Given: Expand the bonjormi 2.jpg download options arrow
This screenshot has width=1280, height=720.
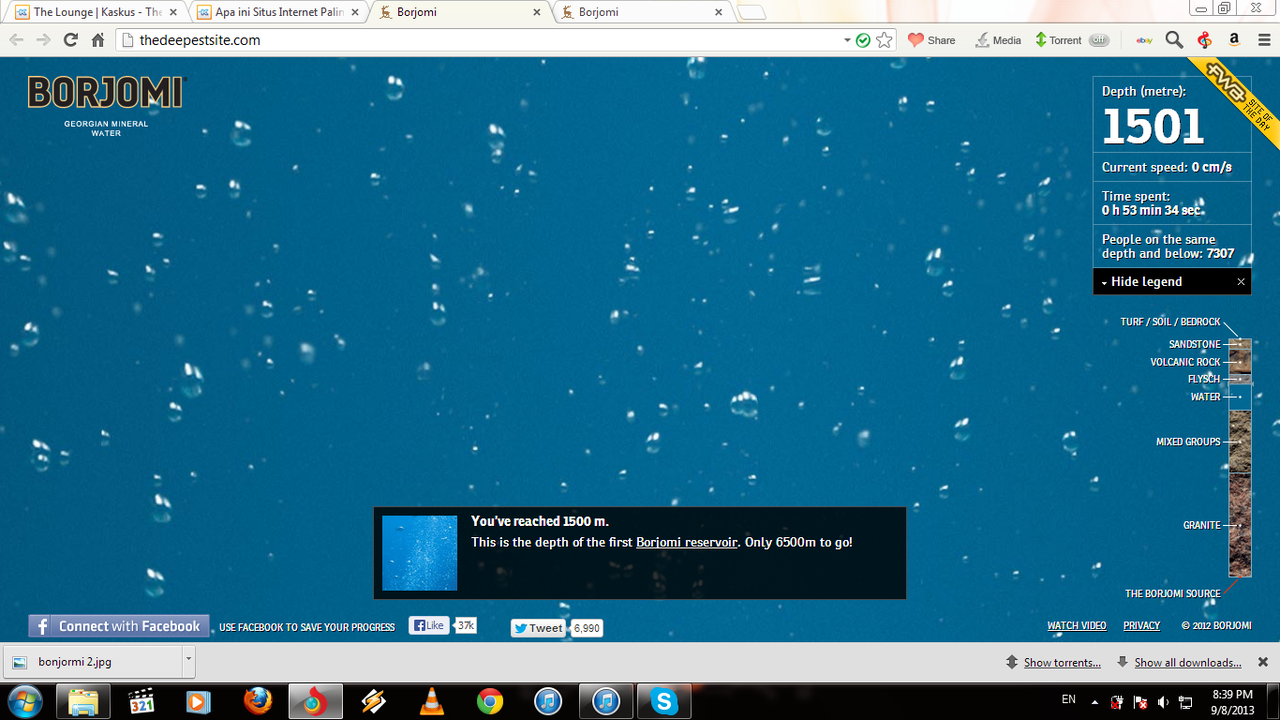Looking at the screenshot, I should click(188, 661).
